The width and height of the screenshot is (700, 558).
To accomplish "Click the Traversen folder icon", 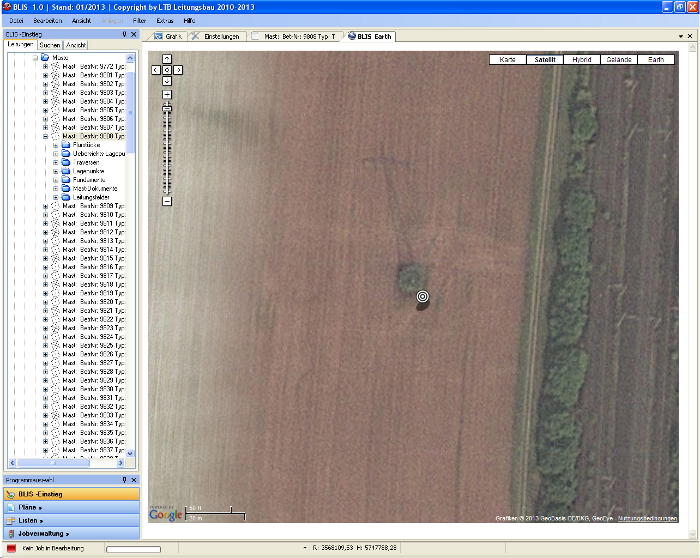I will pos(66,162).
